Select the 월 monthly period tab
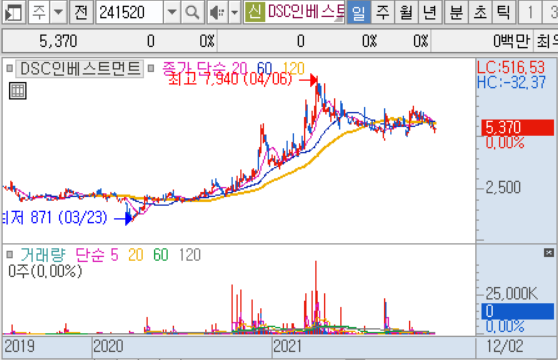This screenshot has height=360, width=558. point(406,13)
